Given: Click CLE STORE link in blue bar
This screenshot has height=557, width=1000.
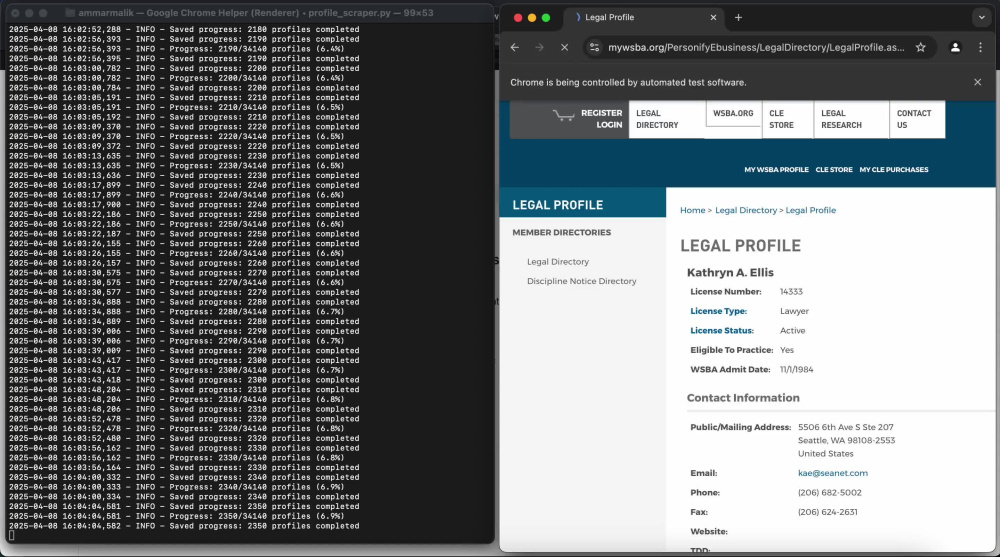Looking at the screenshot, I should [834, 170].
